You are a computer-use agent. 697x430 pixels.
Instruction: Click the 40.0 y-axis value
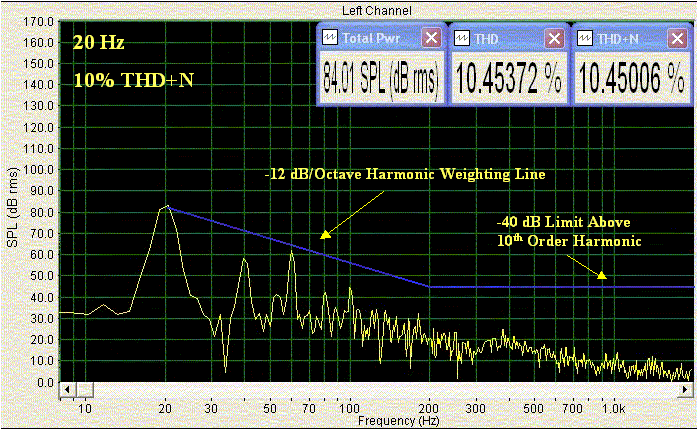[x=43, y=297]
